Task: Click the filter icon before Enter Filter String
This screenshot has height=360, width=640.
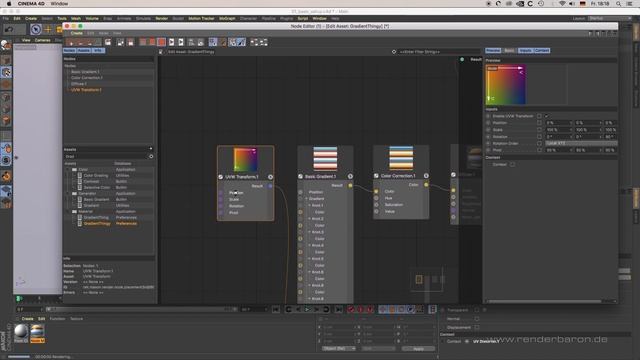Action: [x=394, y=52]
